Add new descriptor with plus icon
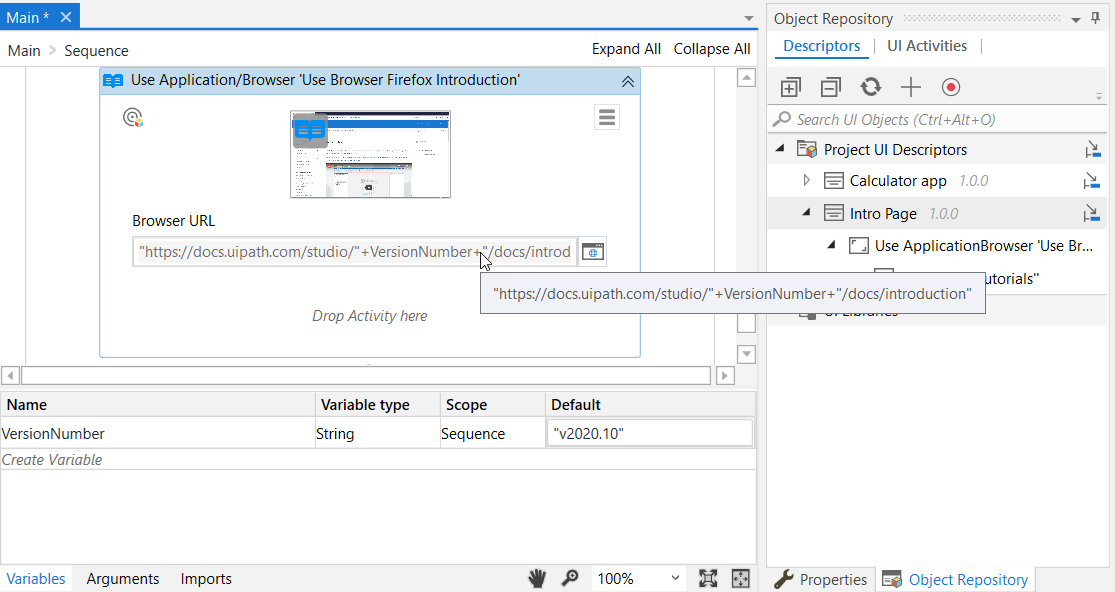Viewport: 1115px width, 592px height. click(x=910, y=87)
